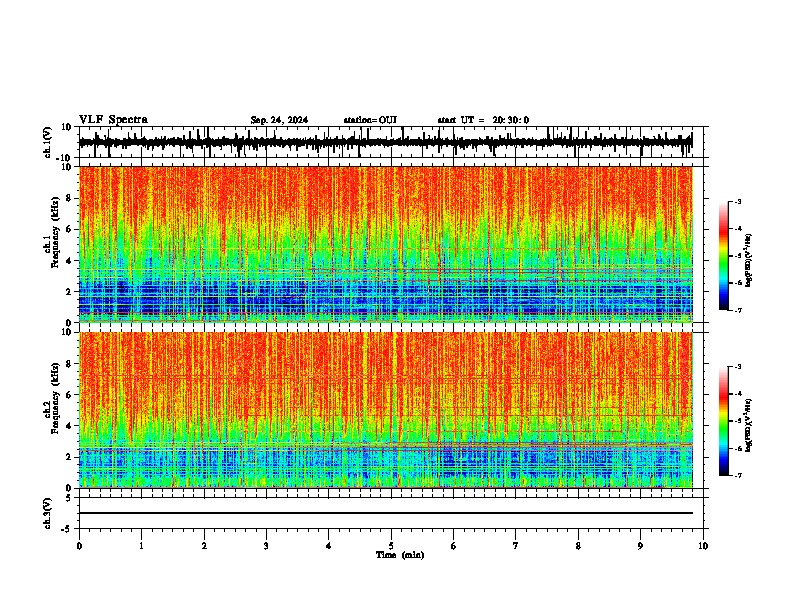
Task: Click the ch.2 spectrogram "6" kHz tick label
Action: tap(70, 395)
